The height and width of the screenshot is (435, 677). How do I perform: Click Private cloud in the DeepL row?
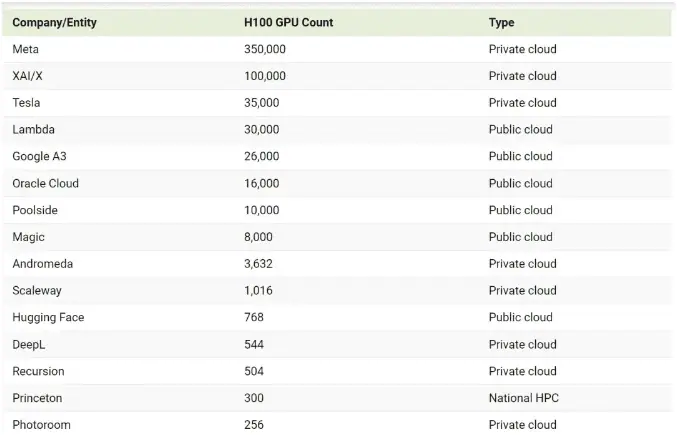pos(522,344)
